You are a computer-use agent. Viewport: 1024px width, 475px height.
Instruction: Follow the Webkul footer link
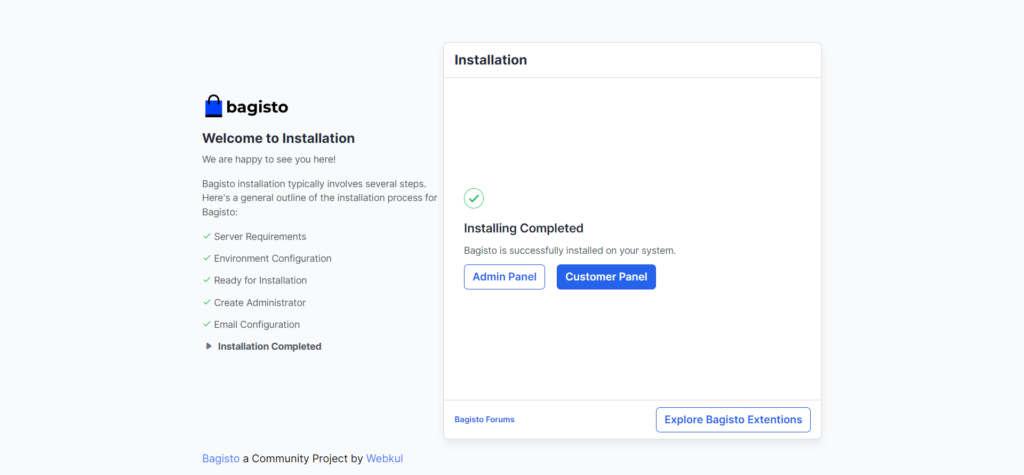click(384, 458)
